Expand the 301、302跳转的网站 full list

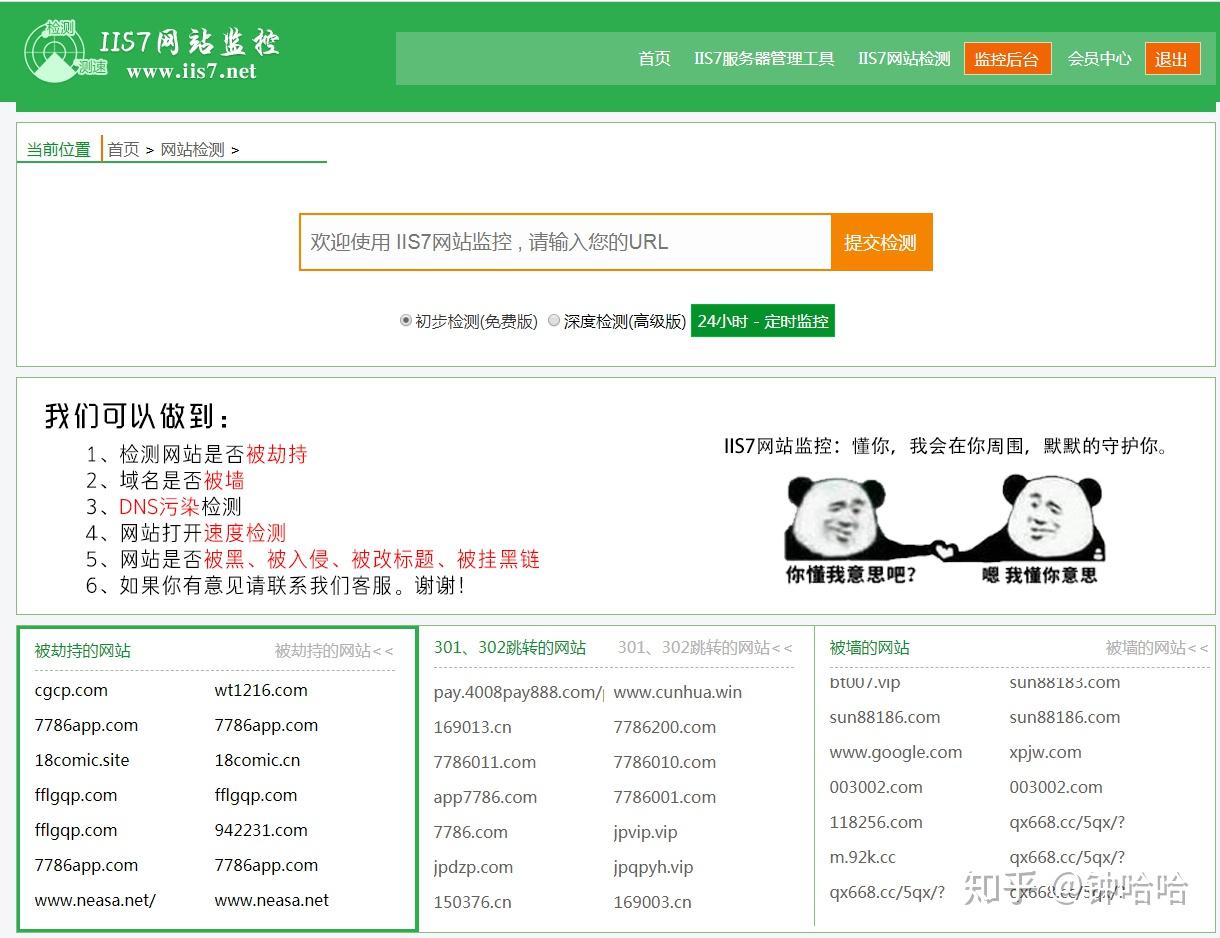[704, 648]
